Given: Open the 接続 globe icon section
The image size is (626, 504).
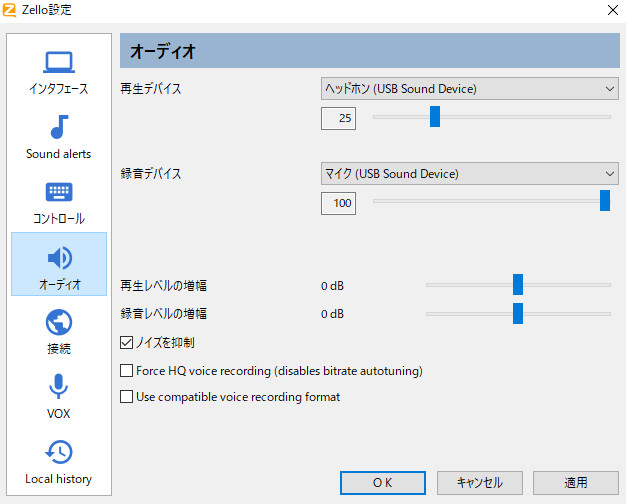Looking at the screenshot, I should (x=59, y=323).
